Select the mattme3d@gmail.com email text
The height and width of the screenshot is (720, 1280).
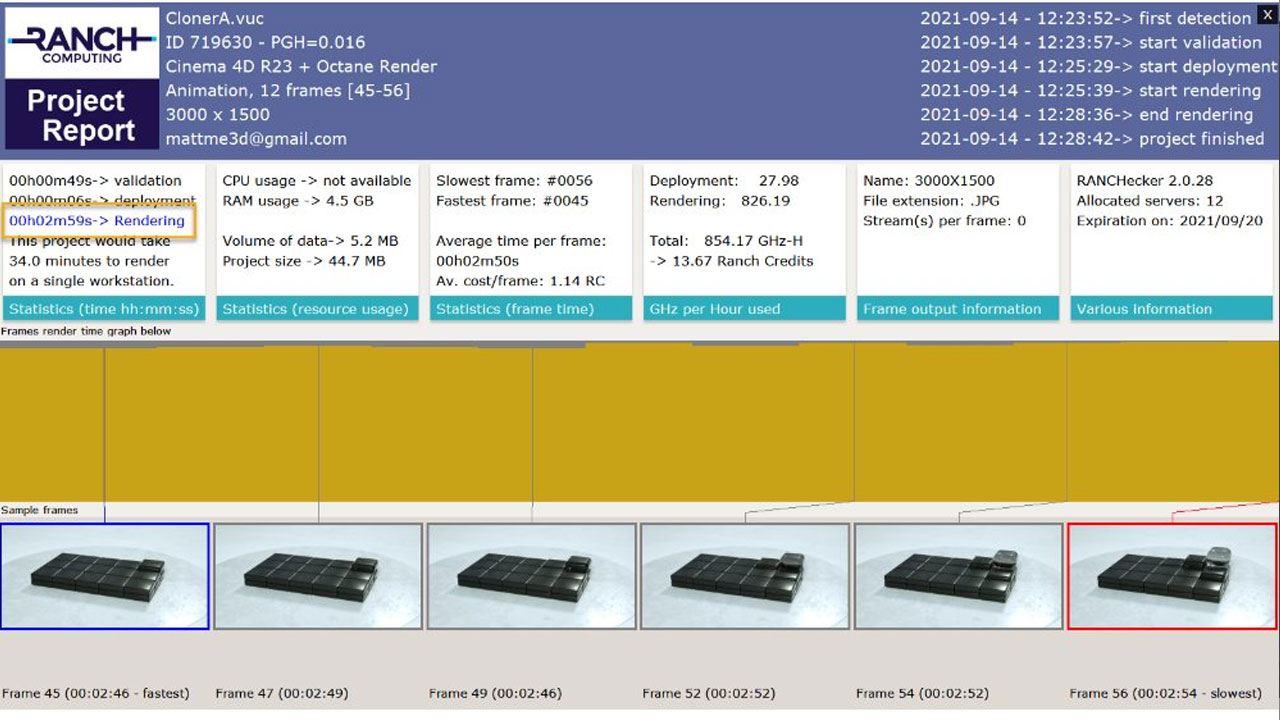(x=256, y=139)
